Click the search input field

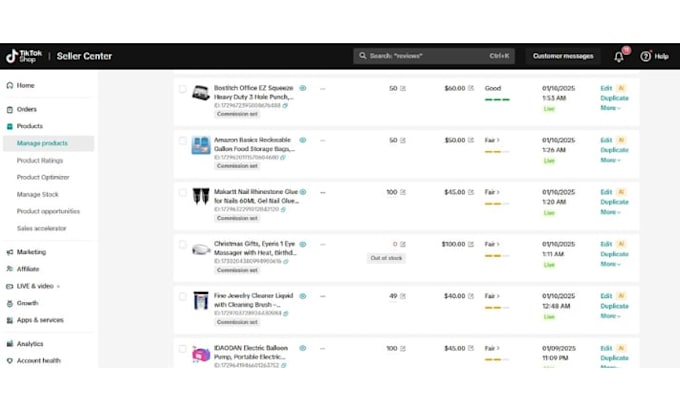[x=434, y=56]
